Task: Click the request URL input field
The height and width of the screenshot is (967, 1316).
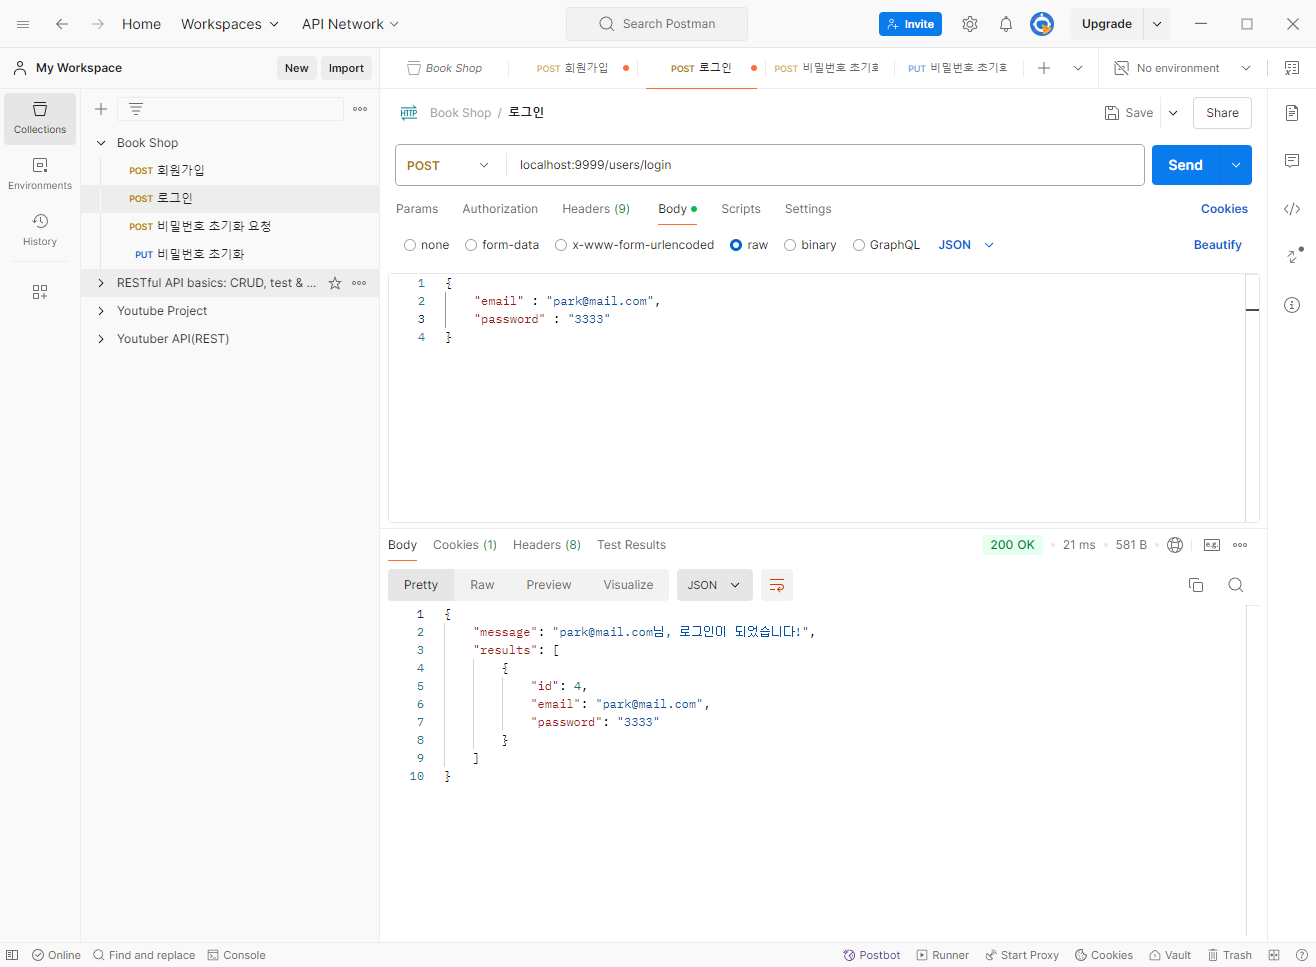Action: click(825, 165)
